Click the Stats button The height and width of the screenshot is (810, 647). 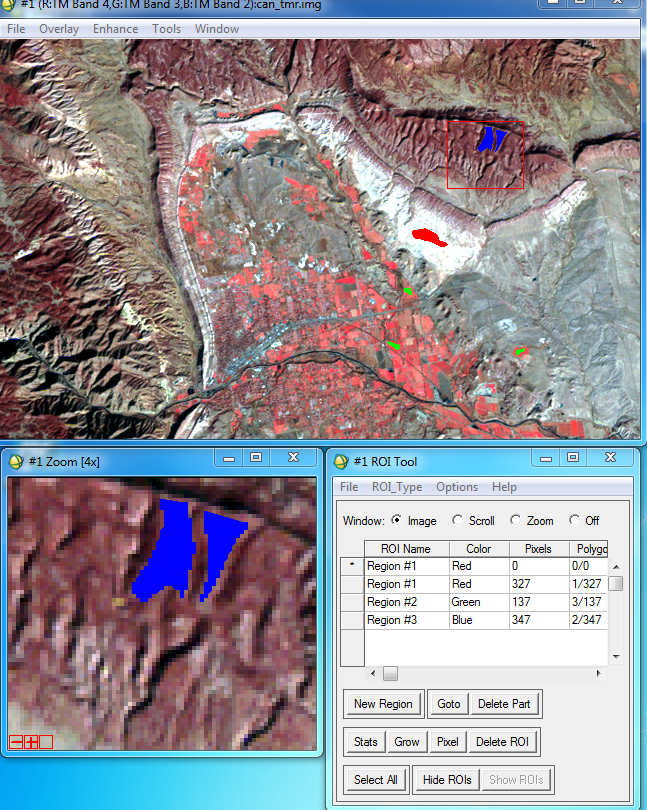365,742
